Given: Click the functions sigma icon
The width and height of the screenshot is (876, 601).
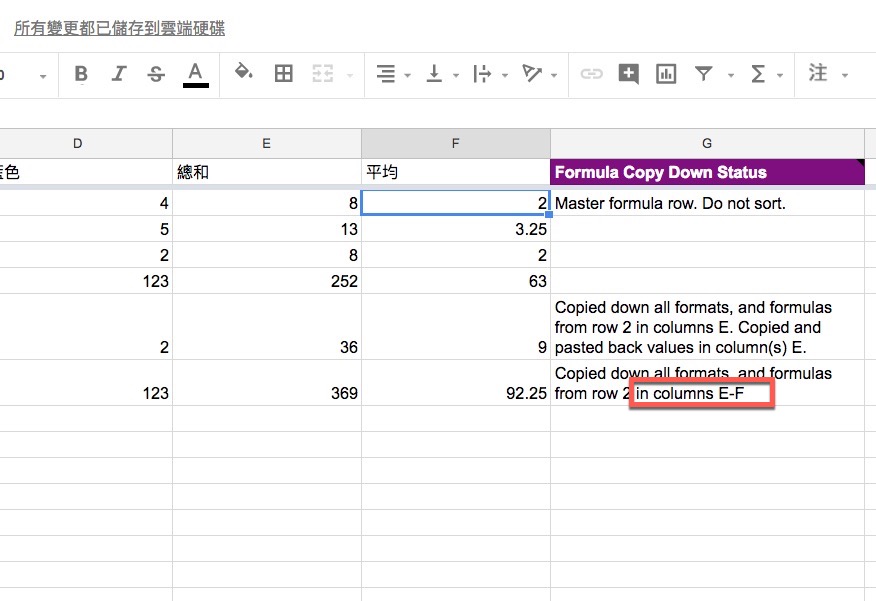Looking at the screenshot, I should coord(758,74).
